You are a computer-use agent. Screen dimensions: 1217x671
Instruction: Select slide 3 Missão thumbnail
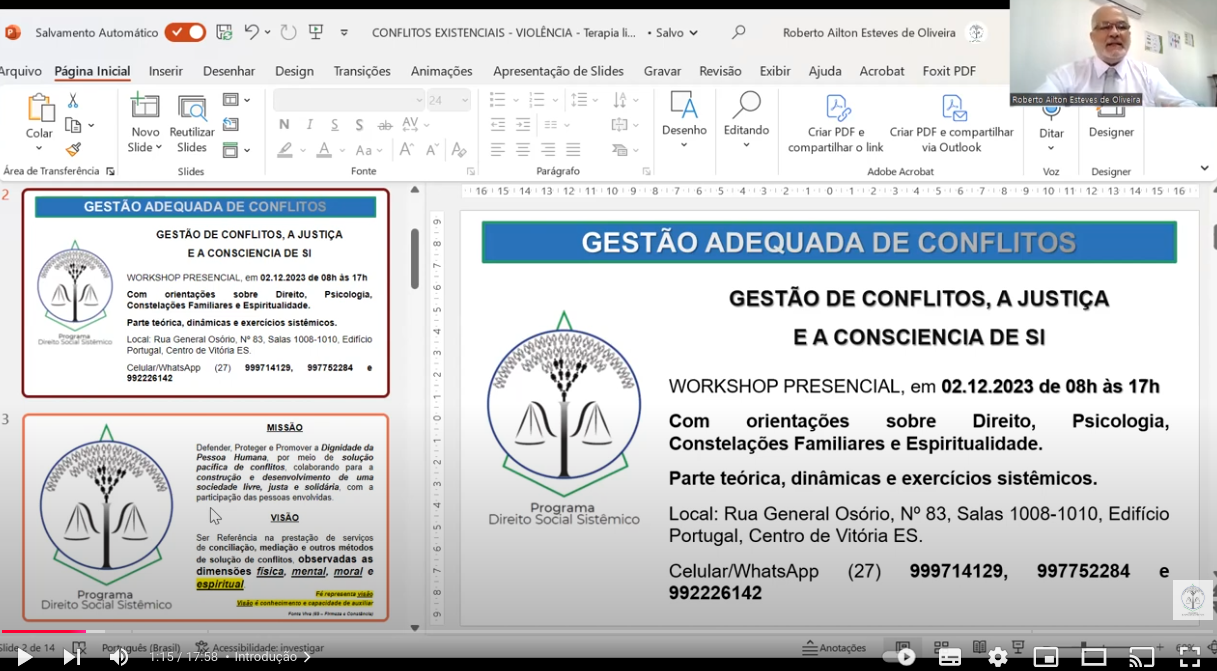[x=205, y=518]
